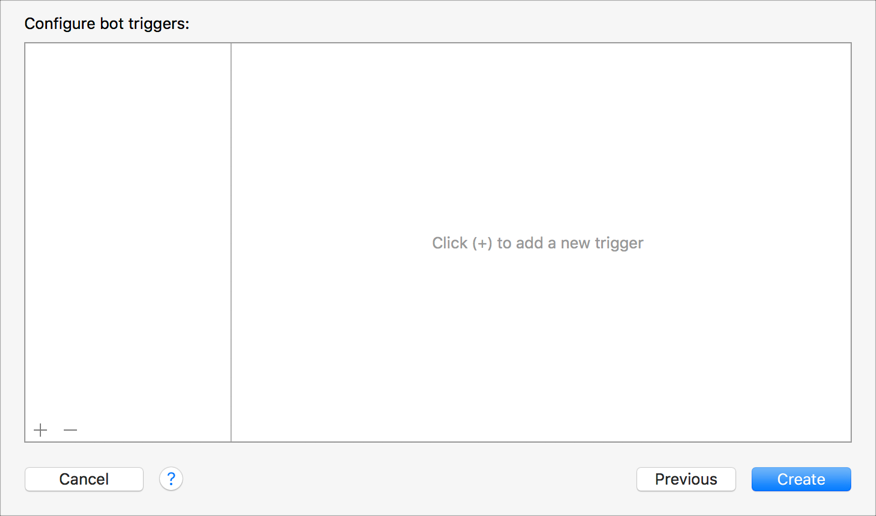Click the Cancel button
The width and height of the screenshot is (876, 516).
pyautogui.click(x=84, y=479)
